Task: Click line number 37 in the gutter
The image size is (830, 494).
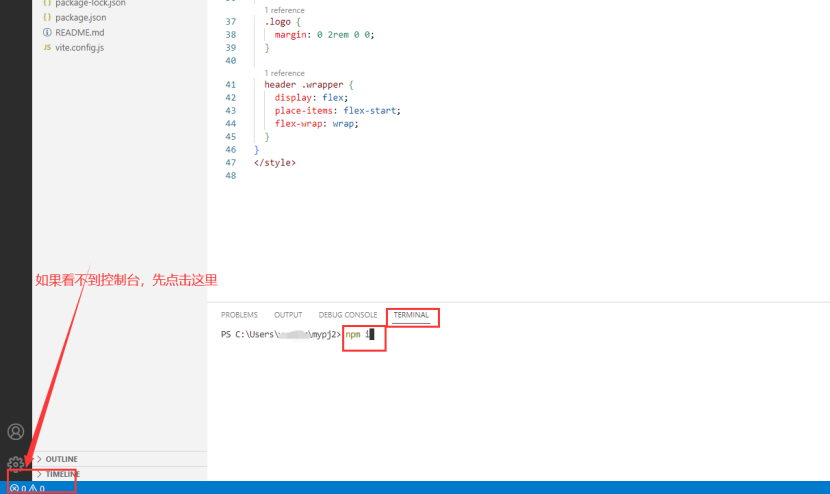Action: [230, 22]
